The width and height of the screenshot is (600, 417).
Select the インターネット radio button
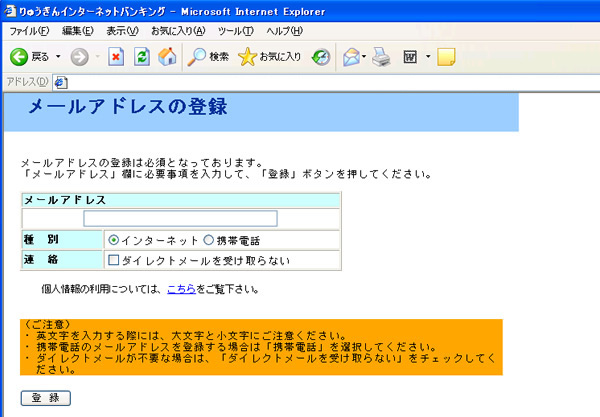coord(113,240)
